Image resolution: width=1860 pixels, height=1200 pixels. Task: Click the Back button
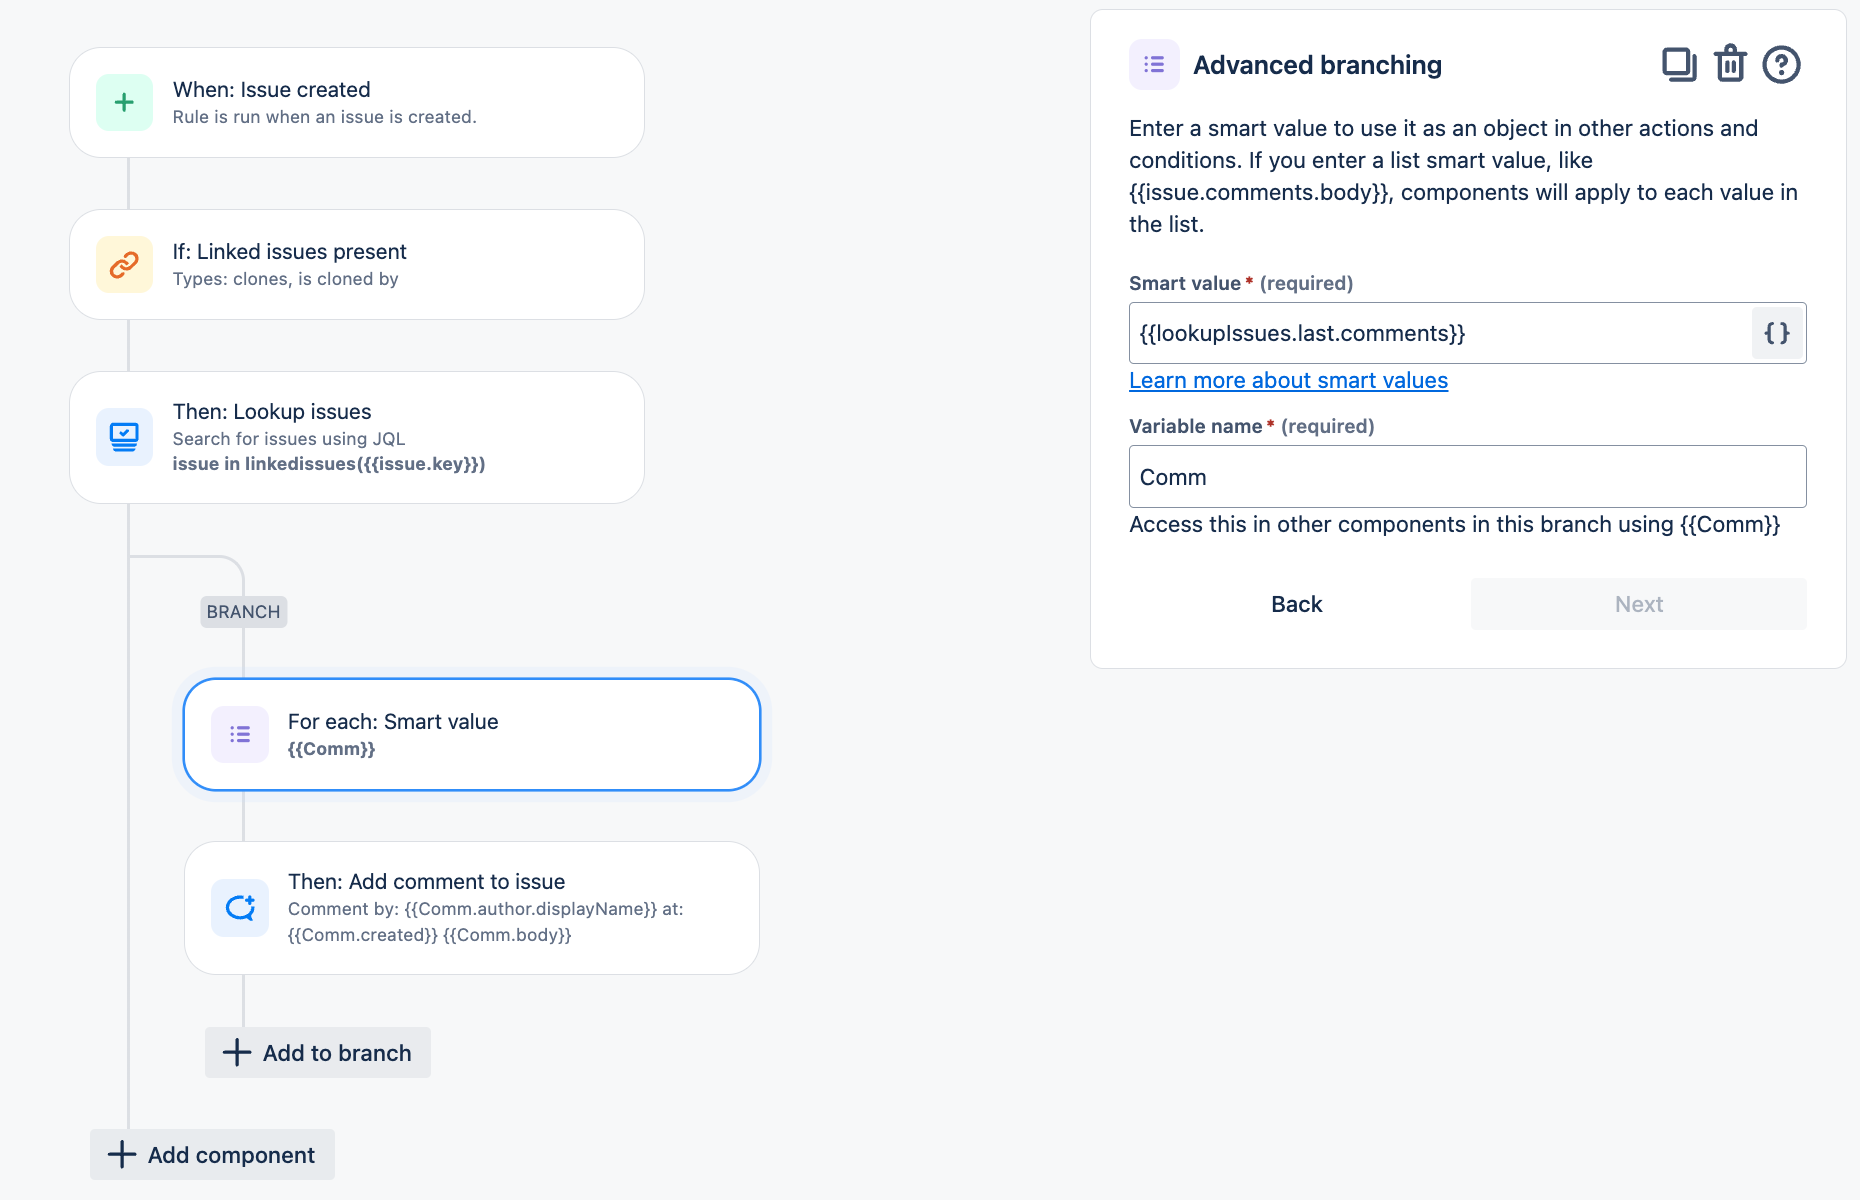(1296, 604)
